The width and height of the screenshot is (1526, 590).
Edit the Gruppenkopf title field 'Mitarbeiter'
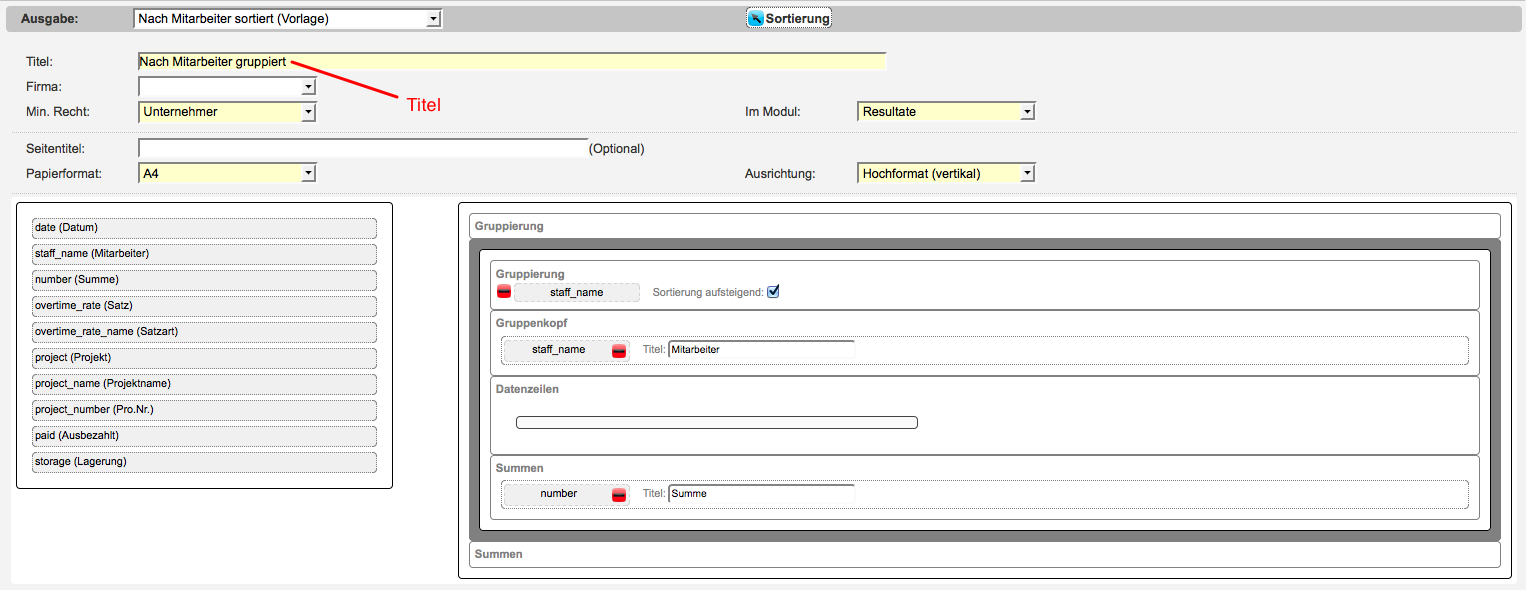click(x=761, y=350)
